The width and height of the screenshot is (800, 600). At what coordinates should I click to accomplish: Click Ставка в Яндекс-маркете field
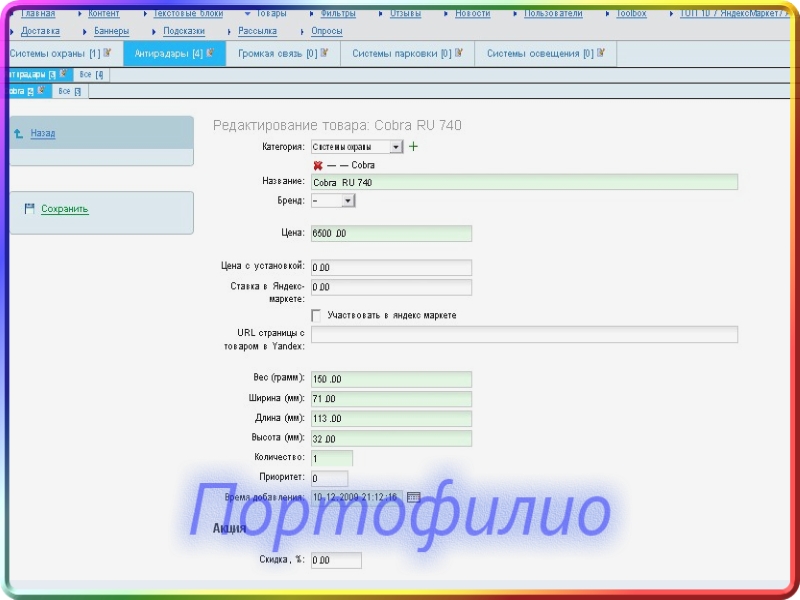(391, 287)
